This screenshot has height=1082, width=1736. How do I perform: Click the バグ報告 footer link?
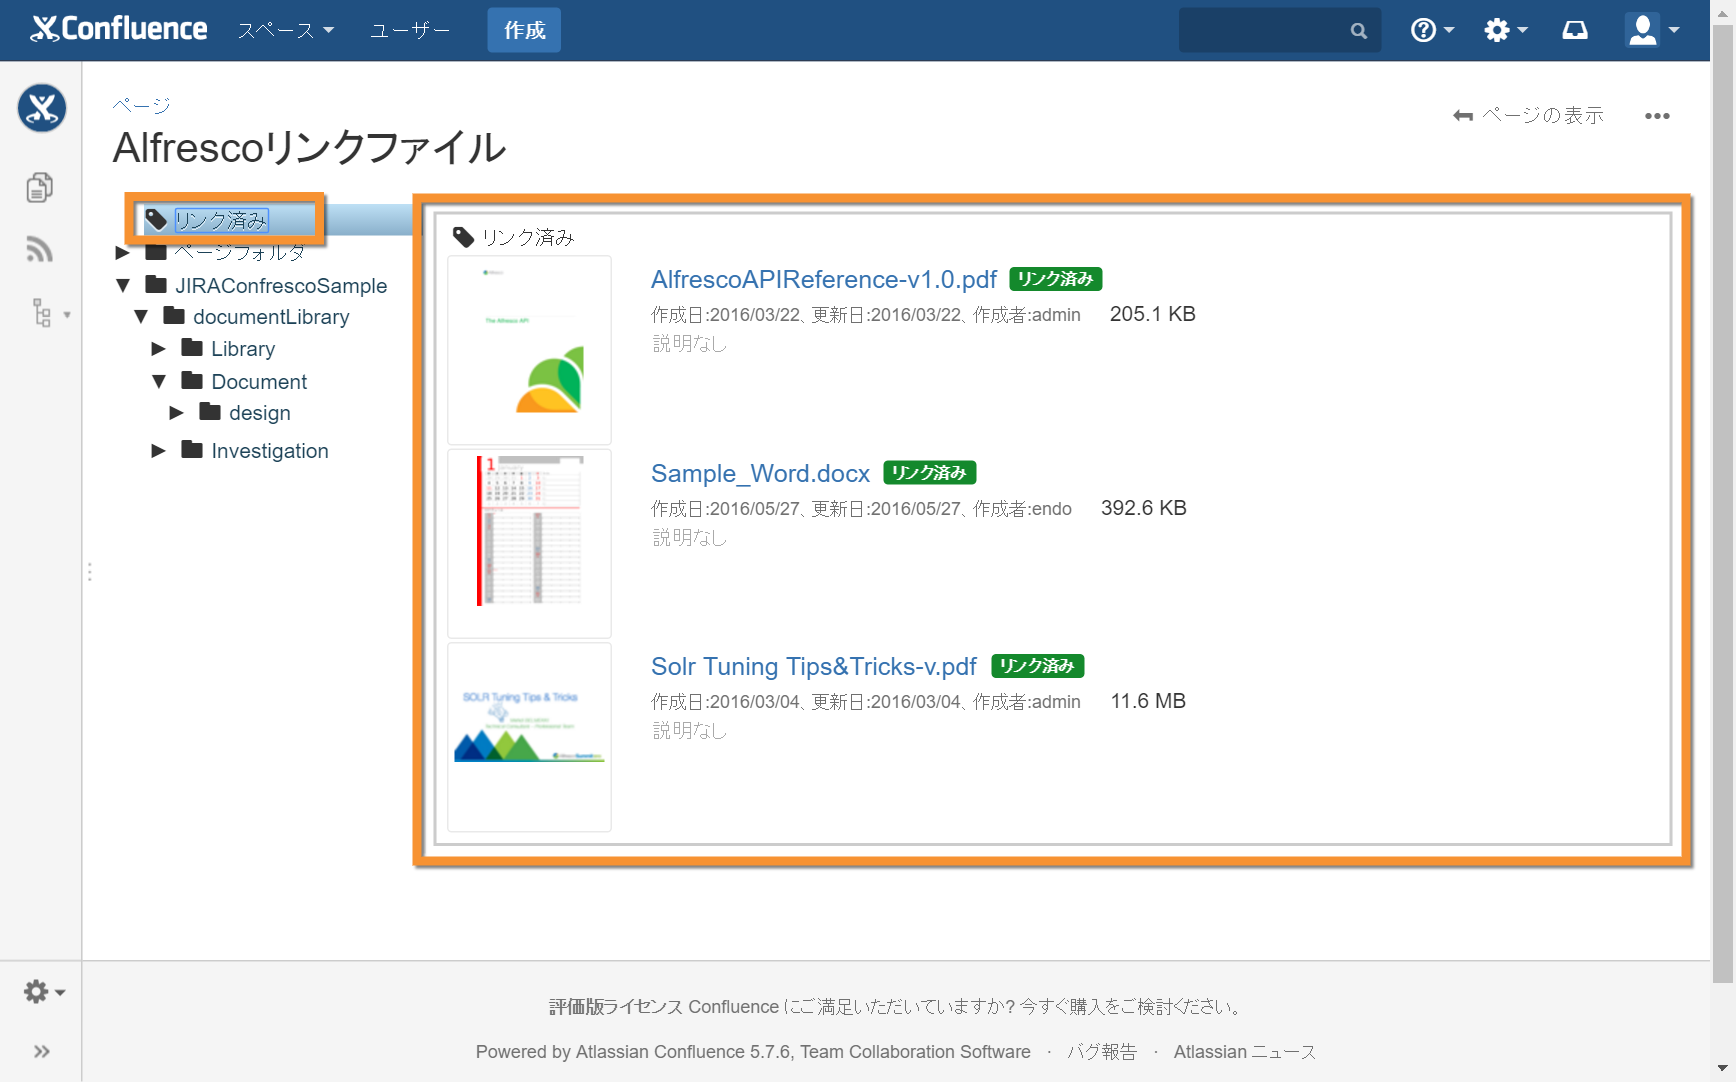(x=1102, y=1052)
